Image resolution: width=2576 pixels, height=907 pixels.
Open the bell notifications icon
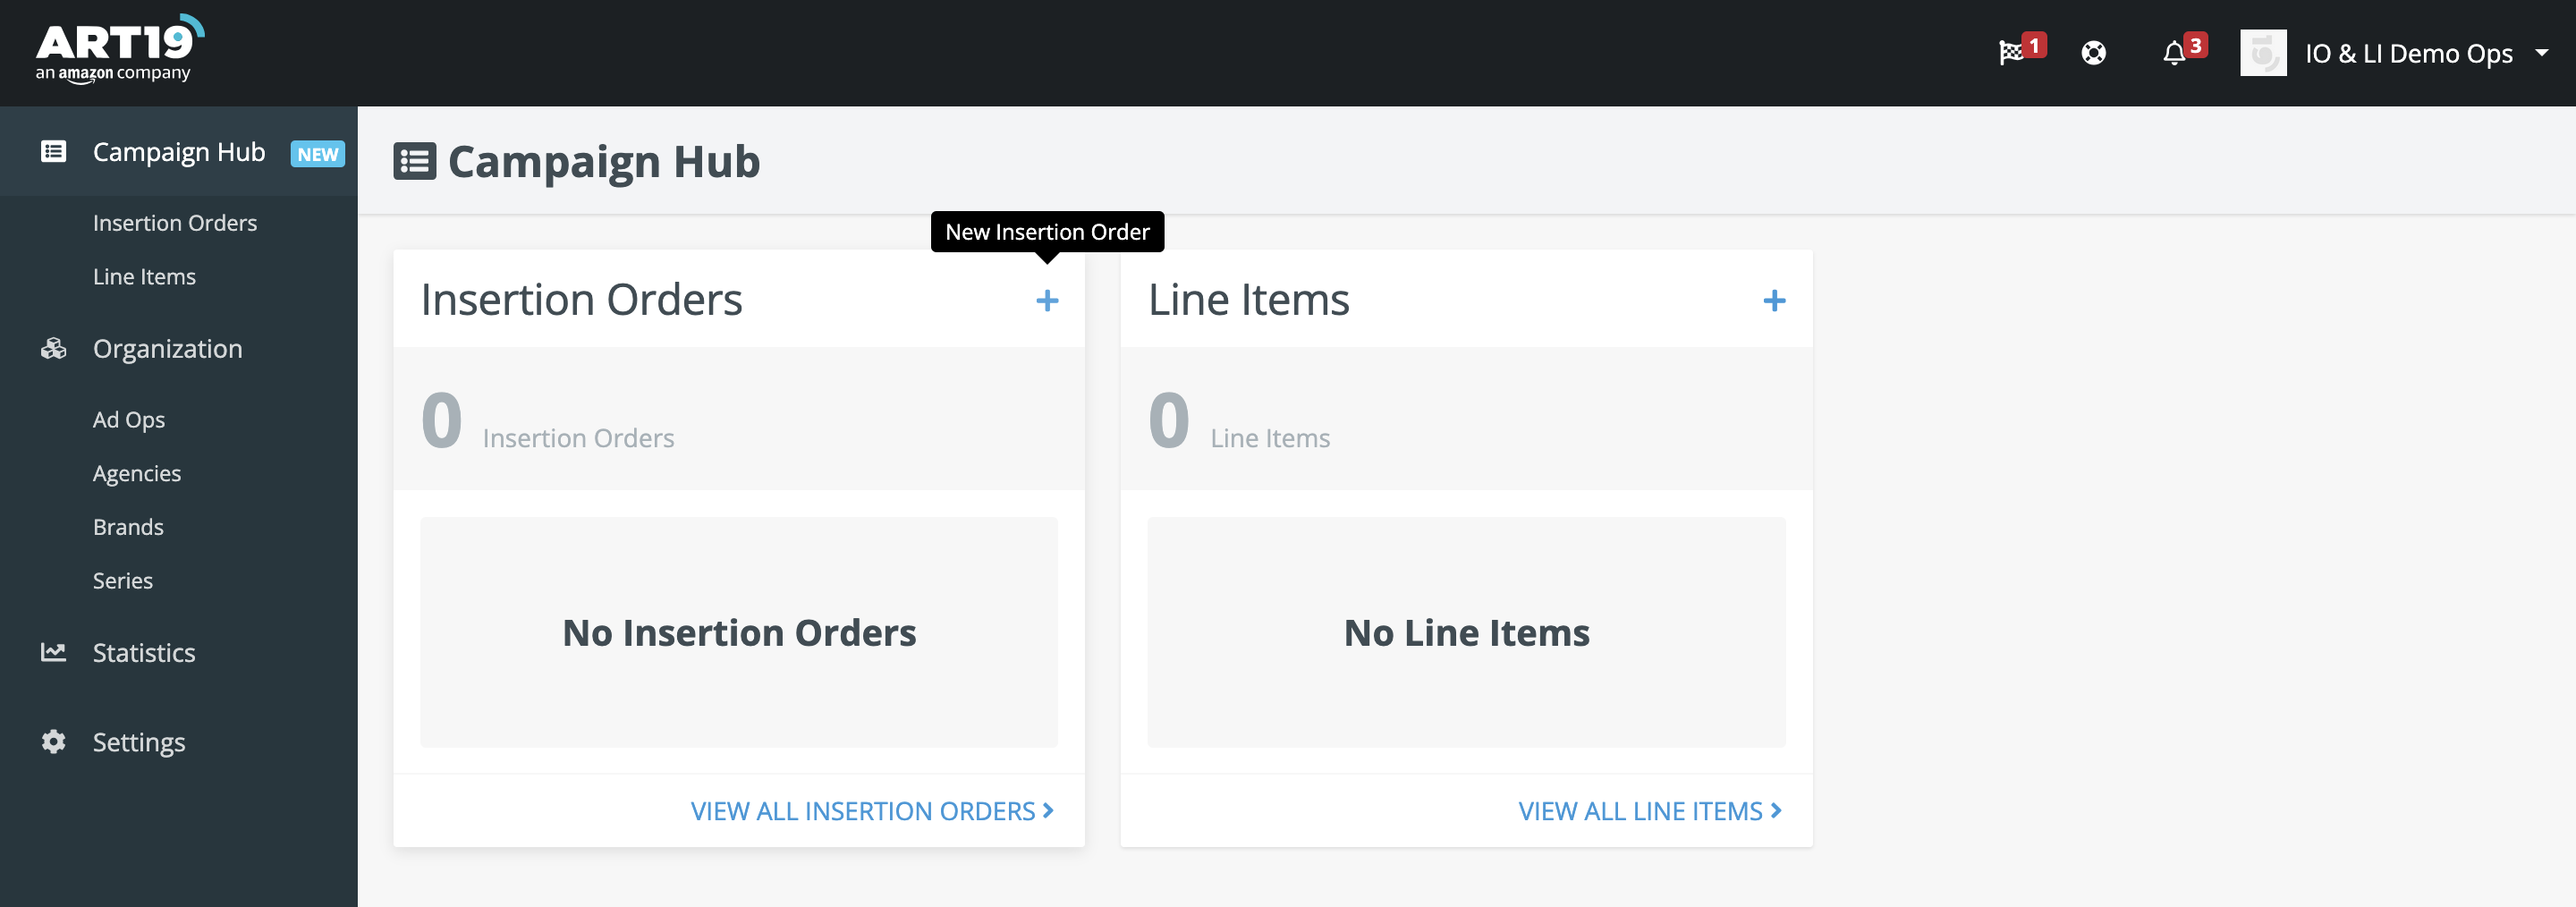(x=2173, y=53)
